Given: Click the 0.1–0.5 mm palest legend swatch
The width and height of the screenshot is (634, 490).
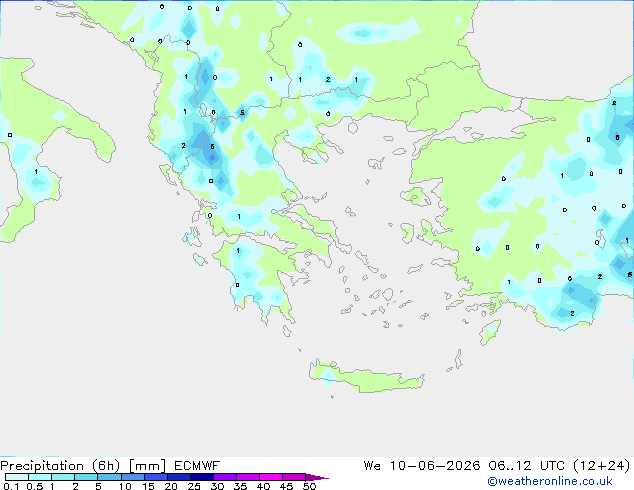Looking at the screenshot, I should click(17, 477).
